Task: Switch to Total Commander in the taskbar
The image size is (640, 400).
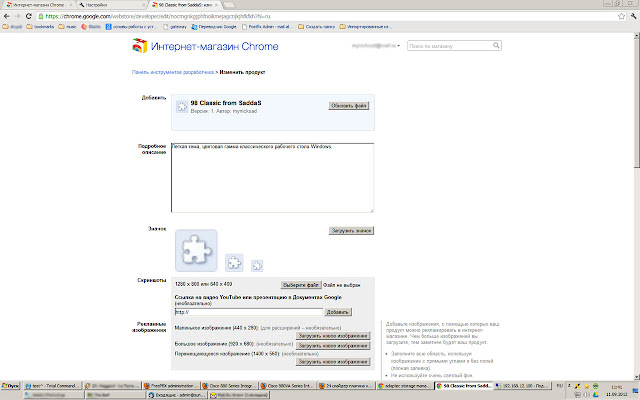Action: (x=52, y=386)
